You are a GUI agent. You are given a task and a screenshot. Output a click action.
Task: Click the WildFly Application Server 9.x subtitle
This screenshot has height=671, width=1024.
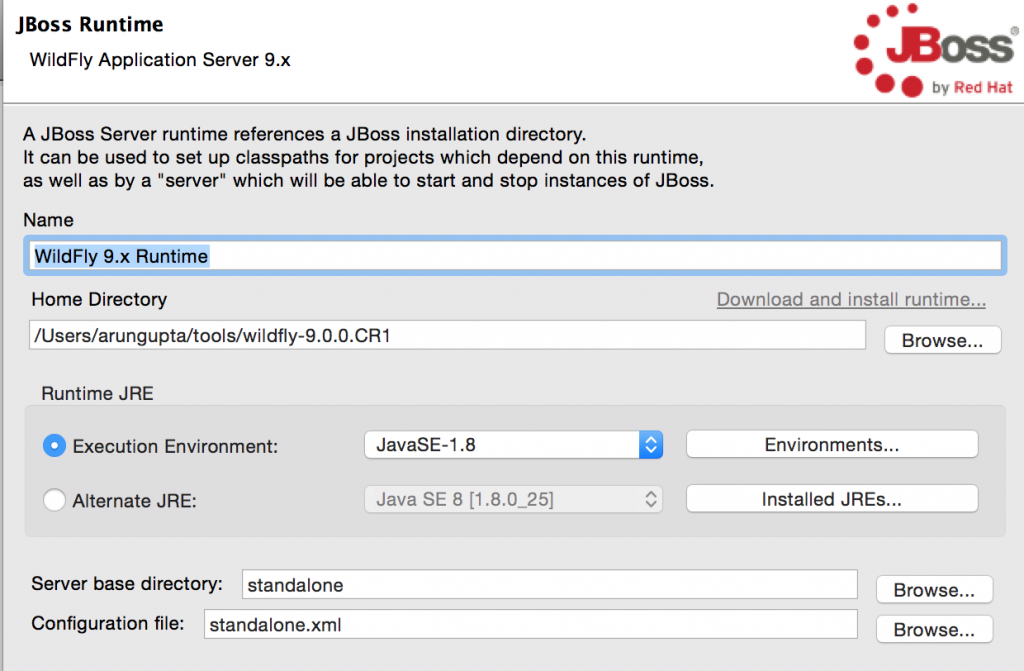click(160, 59)
